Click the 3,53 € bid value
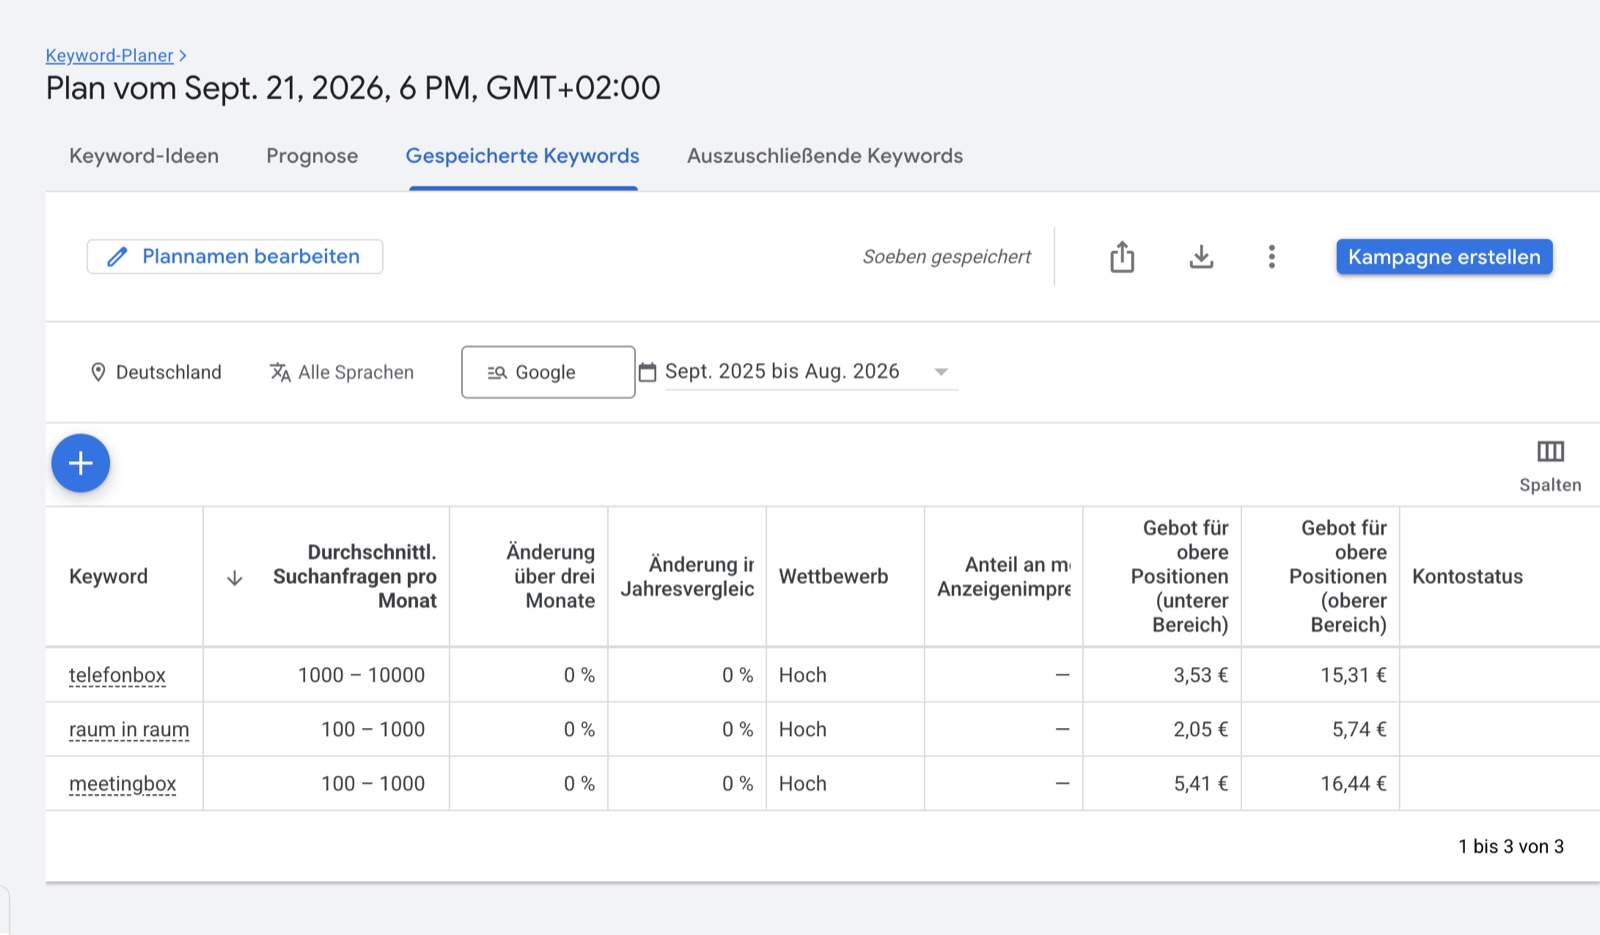1600x935 pixels. [x=1200, y=675]
